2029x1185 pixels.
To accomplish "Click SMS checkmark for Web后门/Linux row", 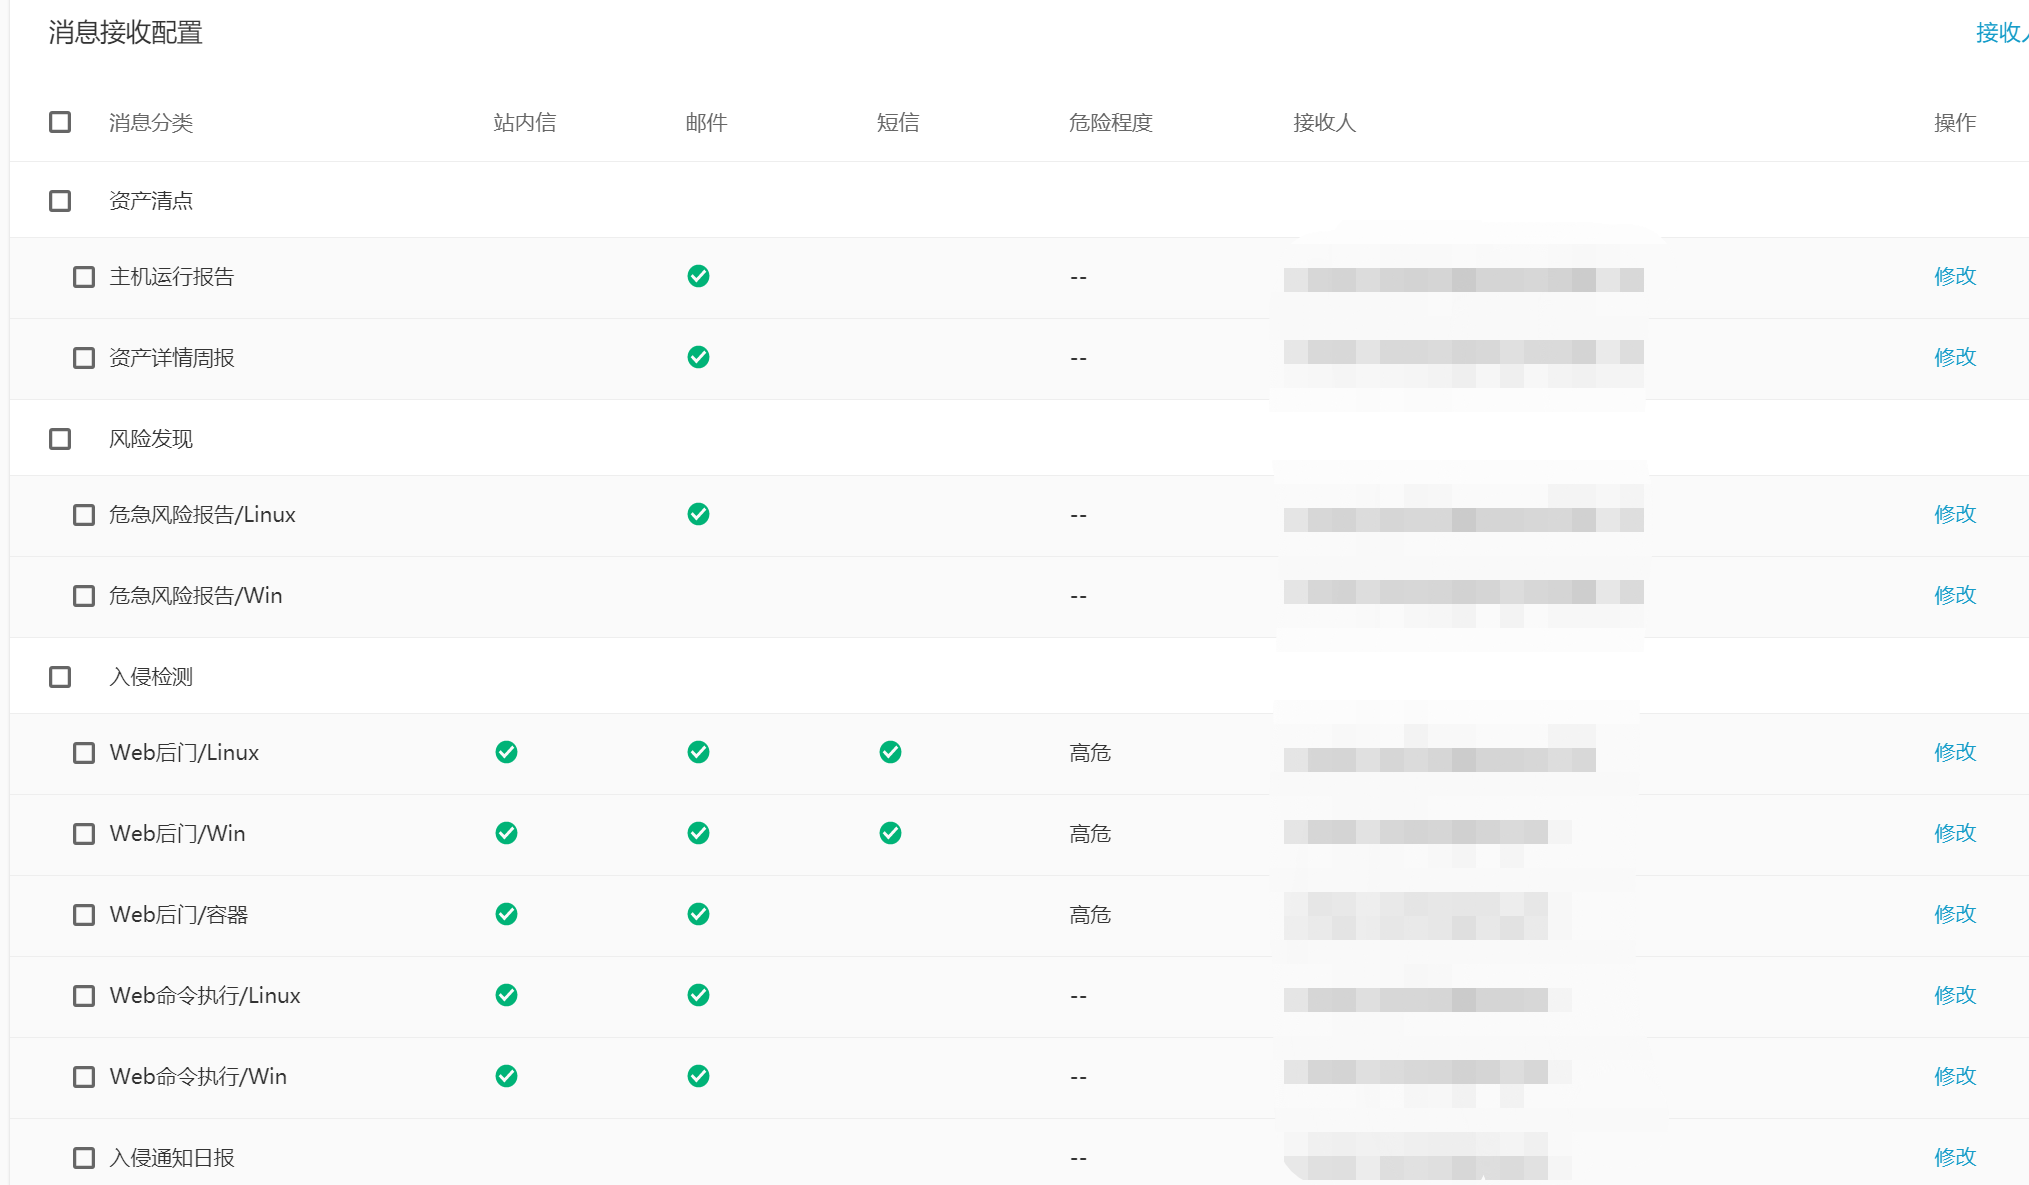I will click(x=890, y=752).
